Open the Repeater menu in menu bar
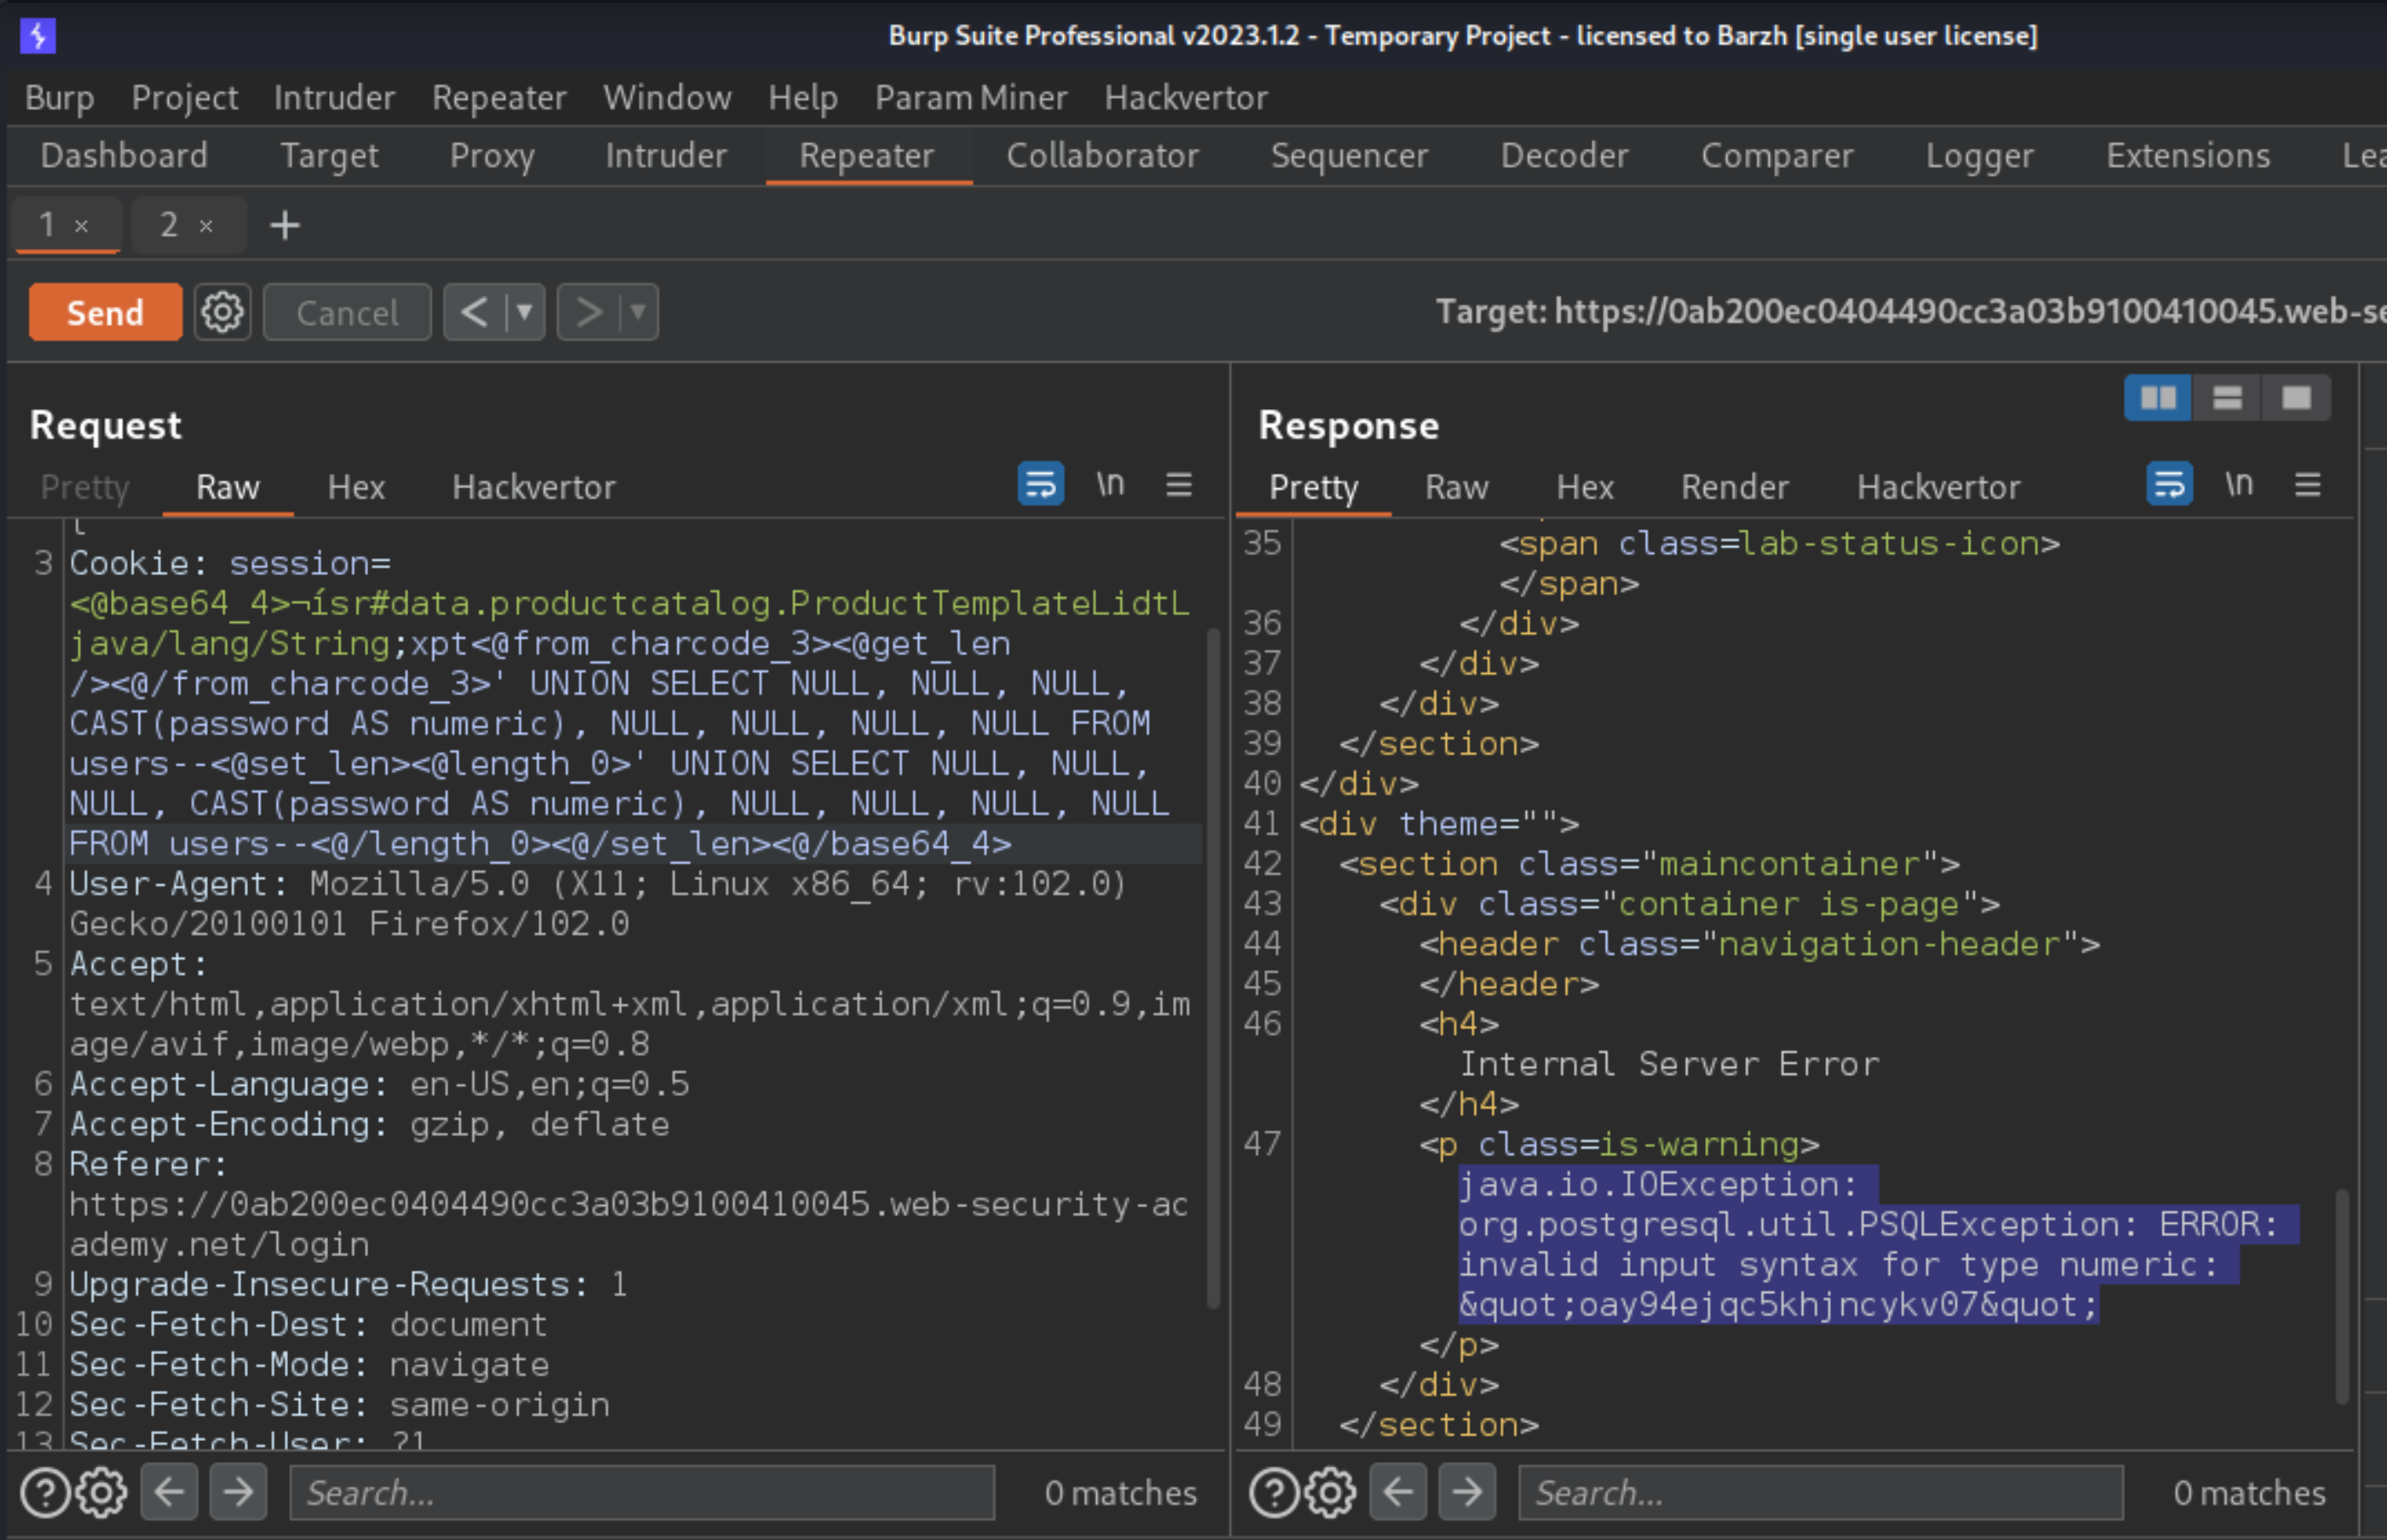The image size is (2387, 1540). click(x=499, y=98)
